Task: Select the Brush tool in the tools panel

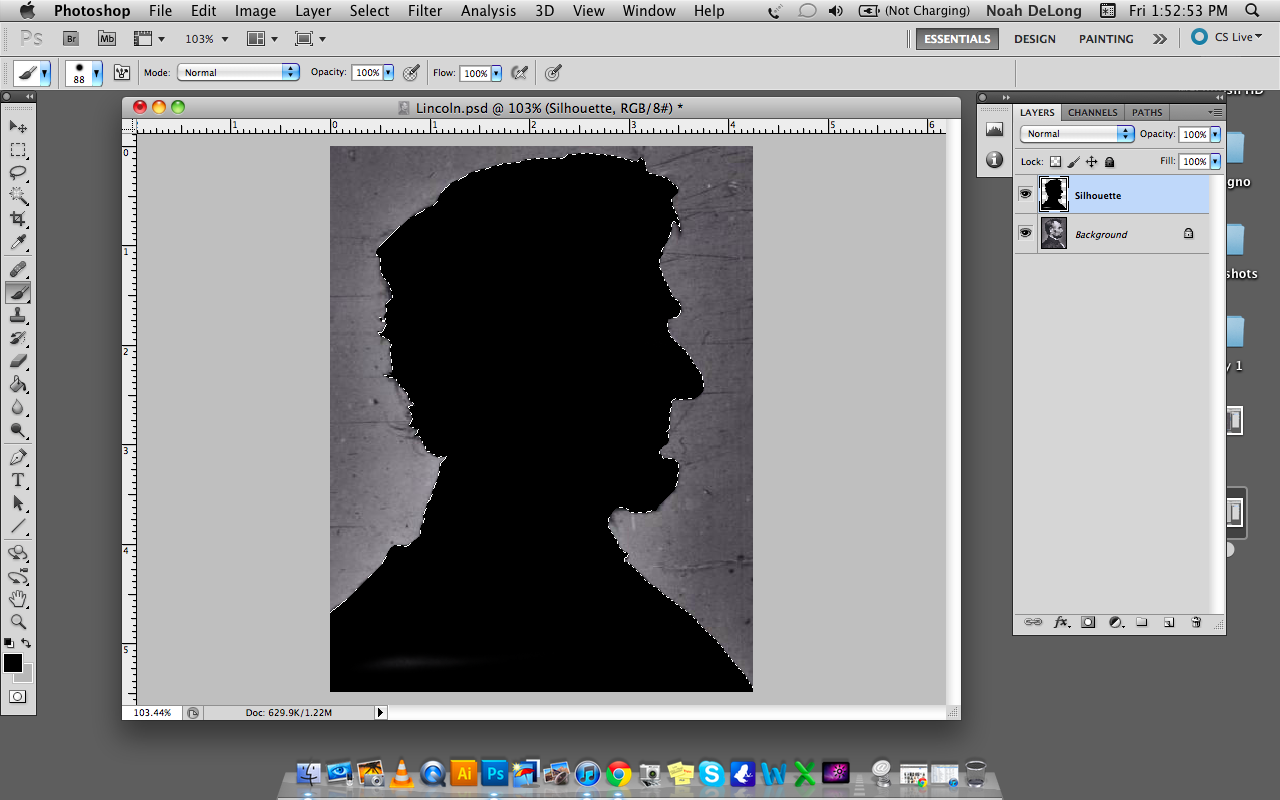Action: [x=18, y=292]
